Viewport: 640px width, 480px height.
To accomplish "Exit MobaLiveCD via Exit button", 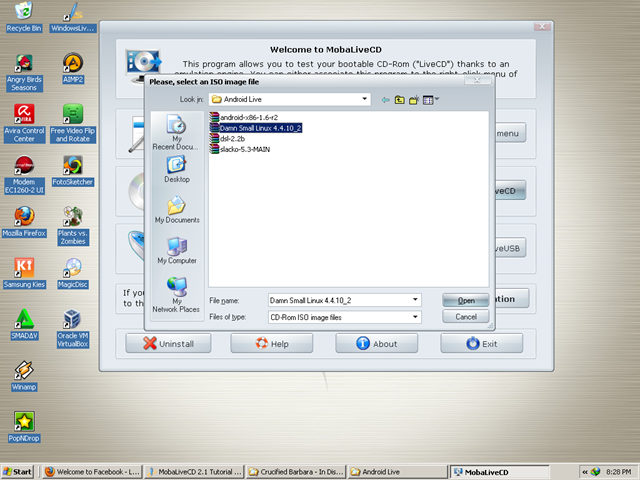I will click(482, 343).
